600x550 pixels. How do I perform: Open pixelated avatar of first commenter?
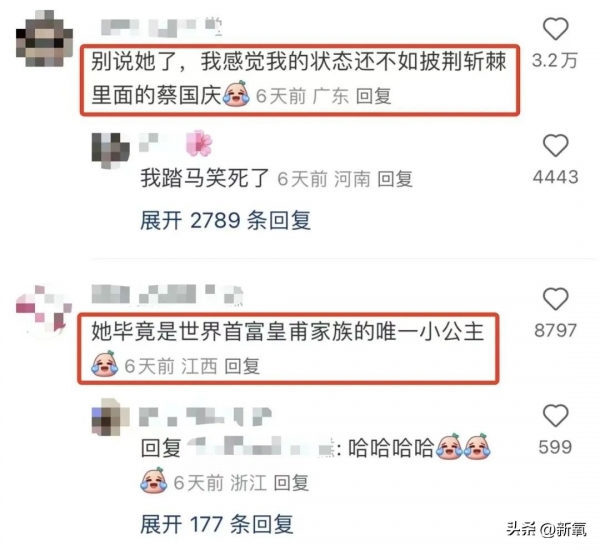[x=44, y=39]
